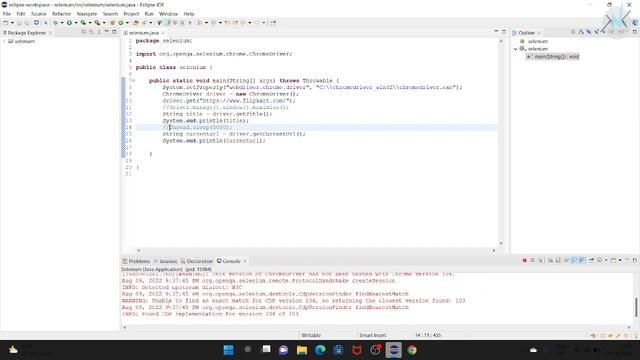The image size is (640, 360).
Task: Open Package Explorer View Menu icon
Action: pyautogui.click(x=99, y=32)
